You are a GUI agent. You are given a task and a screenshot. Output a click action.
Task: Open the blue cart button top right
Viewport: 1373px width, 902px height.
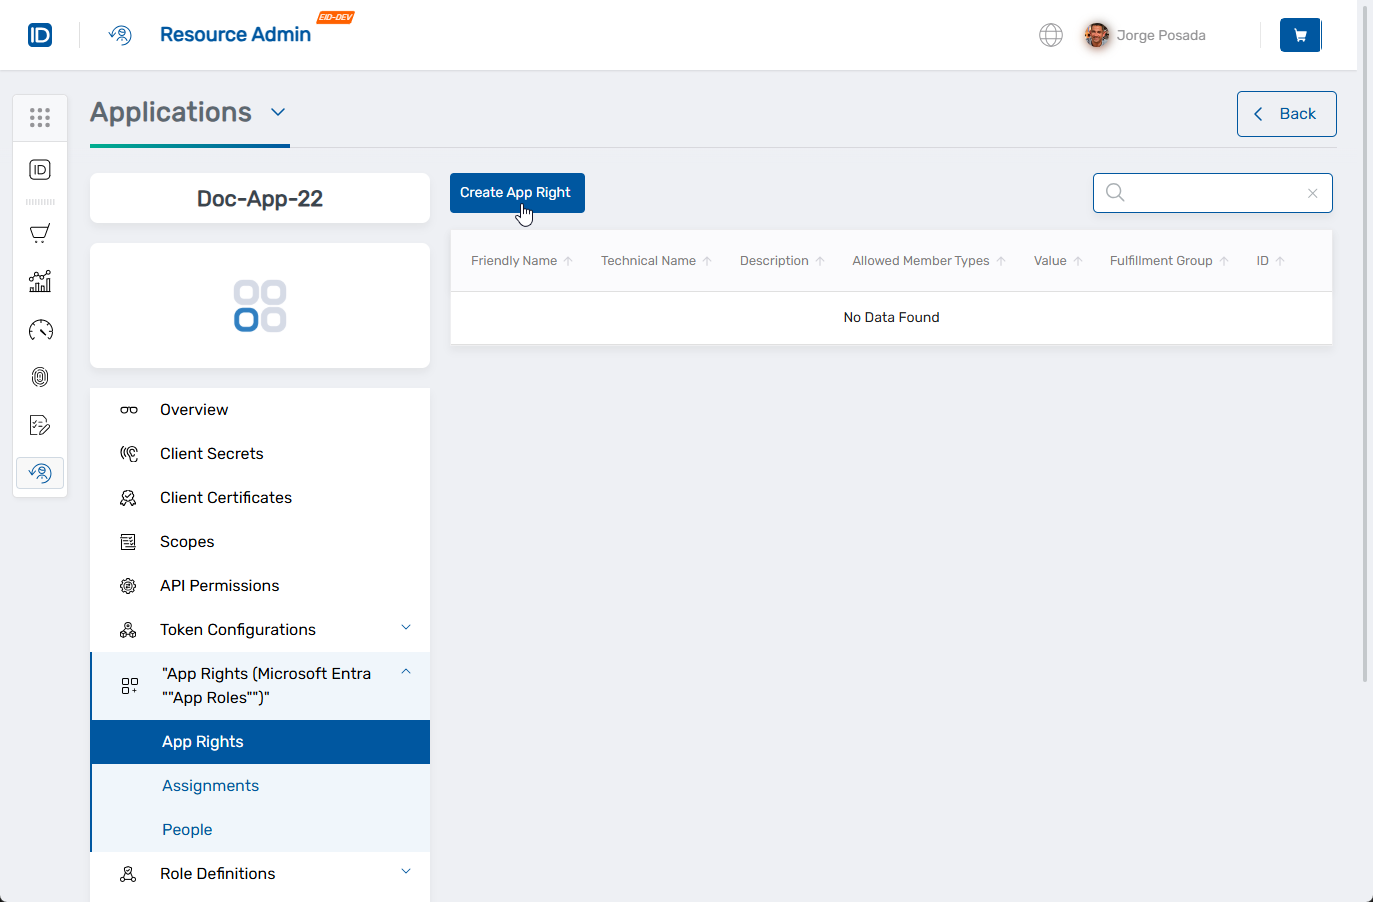click(1300, 34)
